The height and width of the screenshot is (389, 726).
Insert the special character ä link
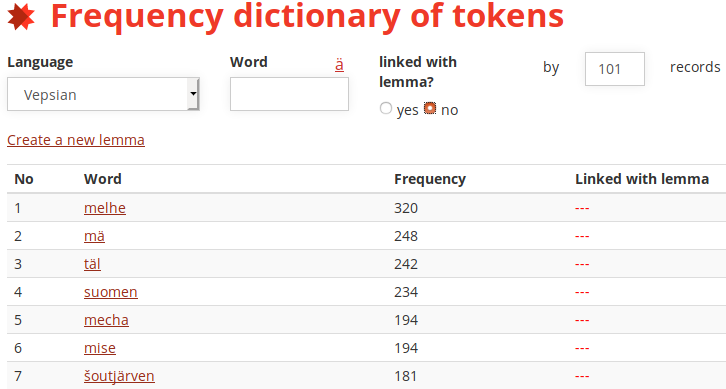(339, 65)
